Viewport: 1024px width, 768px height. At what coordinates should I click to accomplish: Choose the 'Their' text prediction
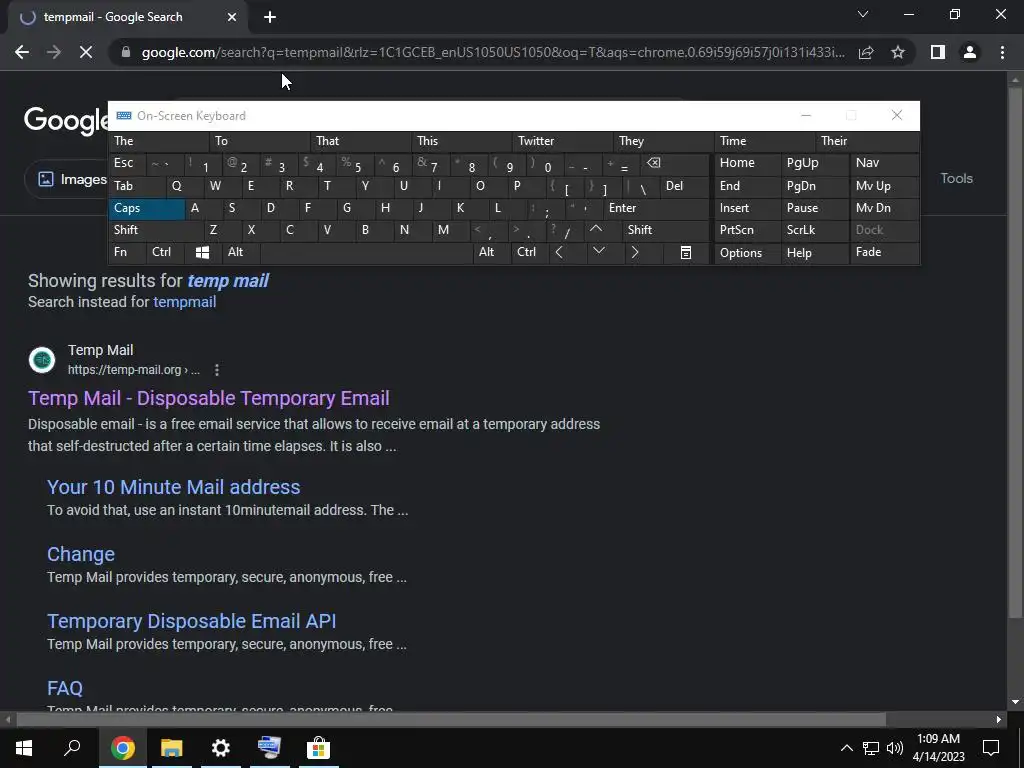(867, 141)
